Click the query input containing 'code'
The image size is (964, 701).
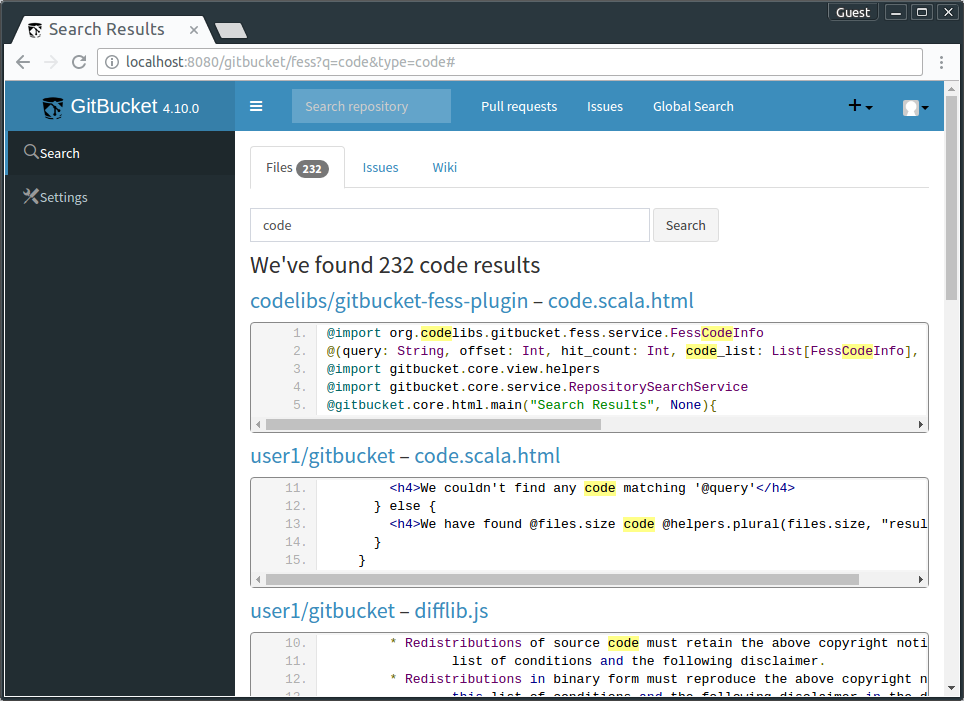pos(450,225)
